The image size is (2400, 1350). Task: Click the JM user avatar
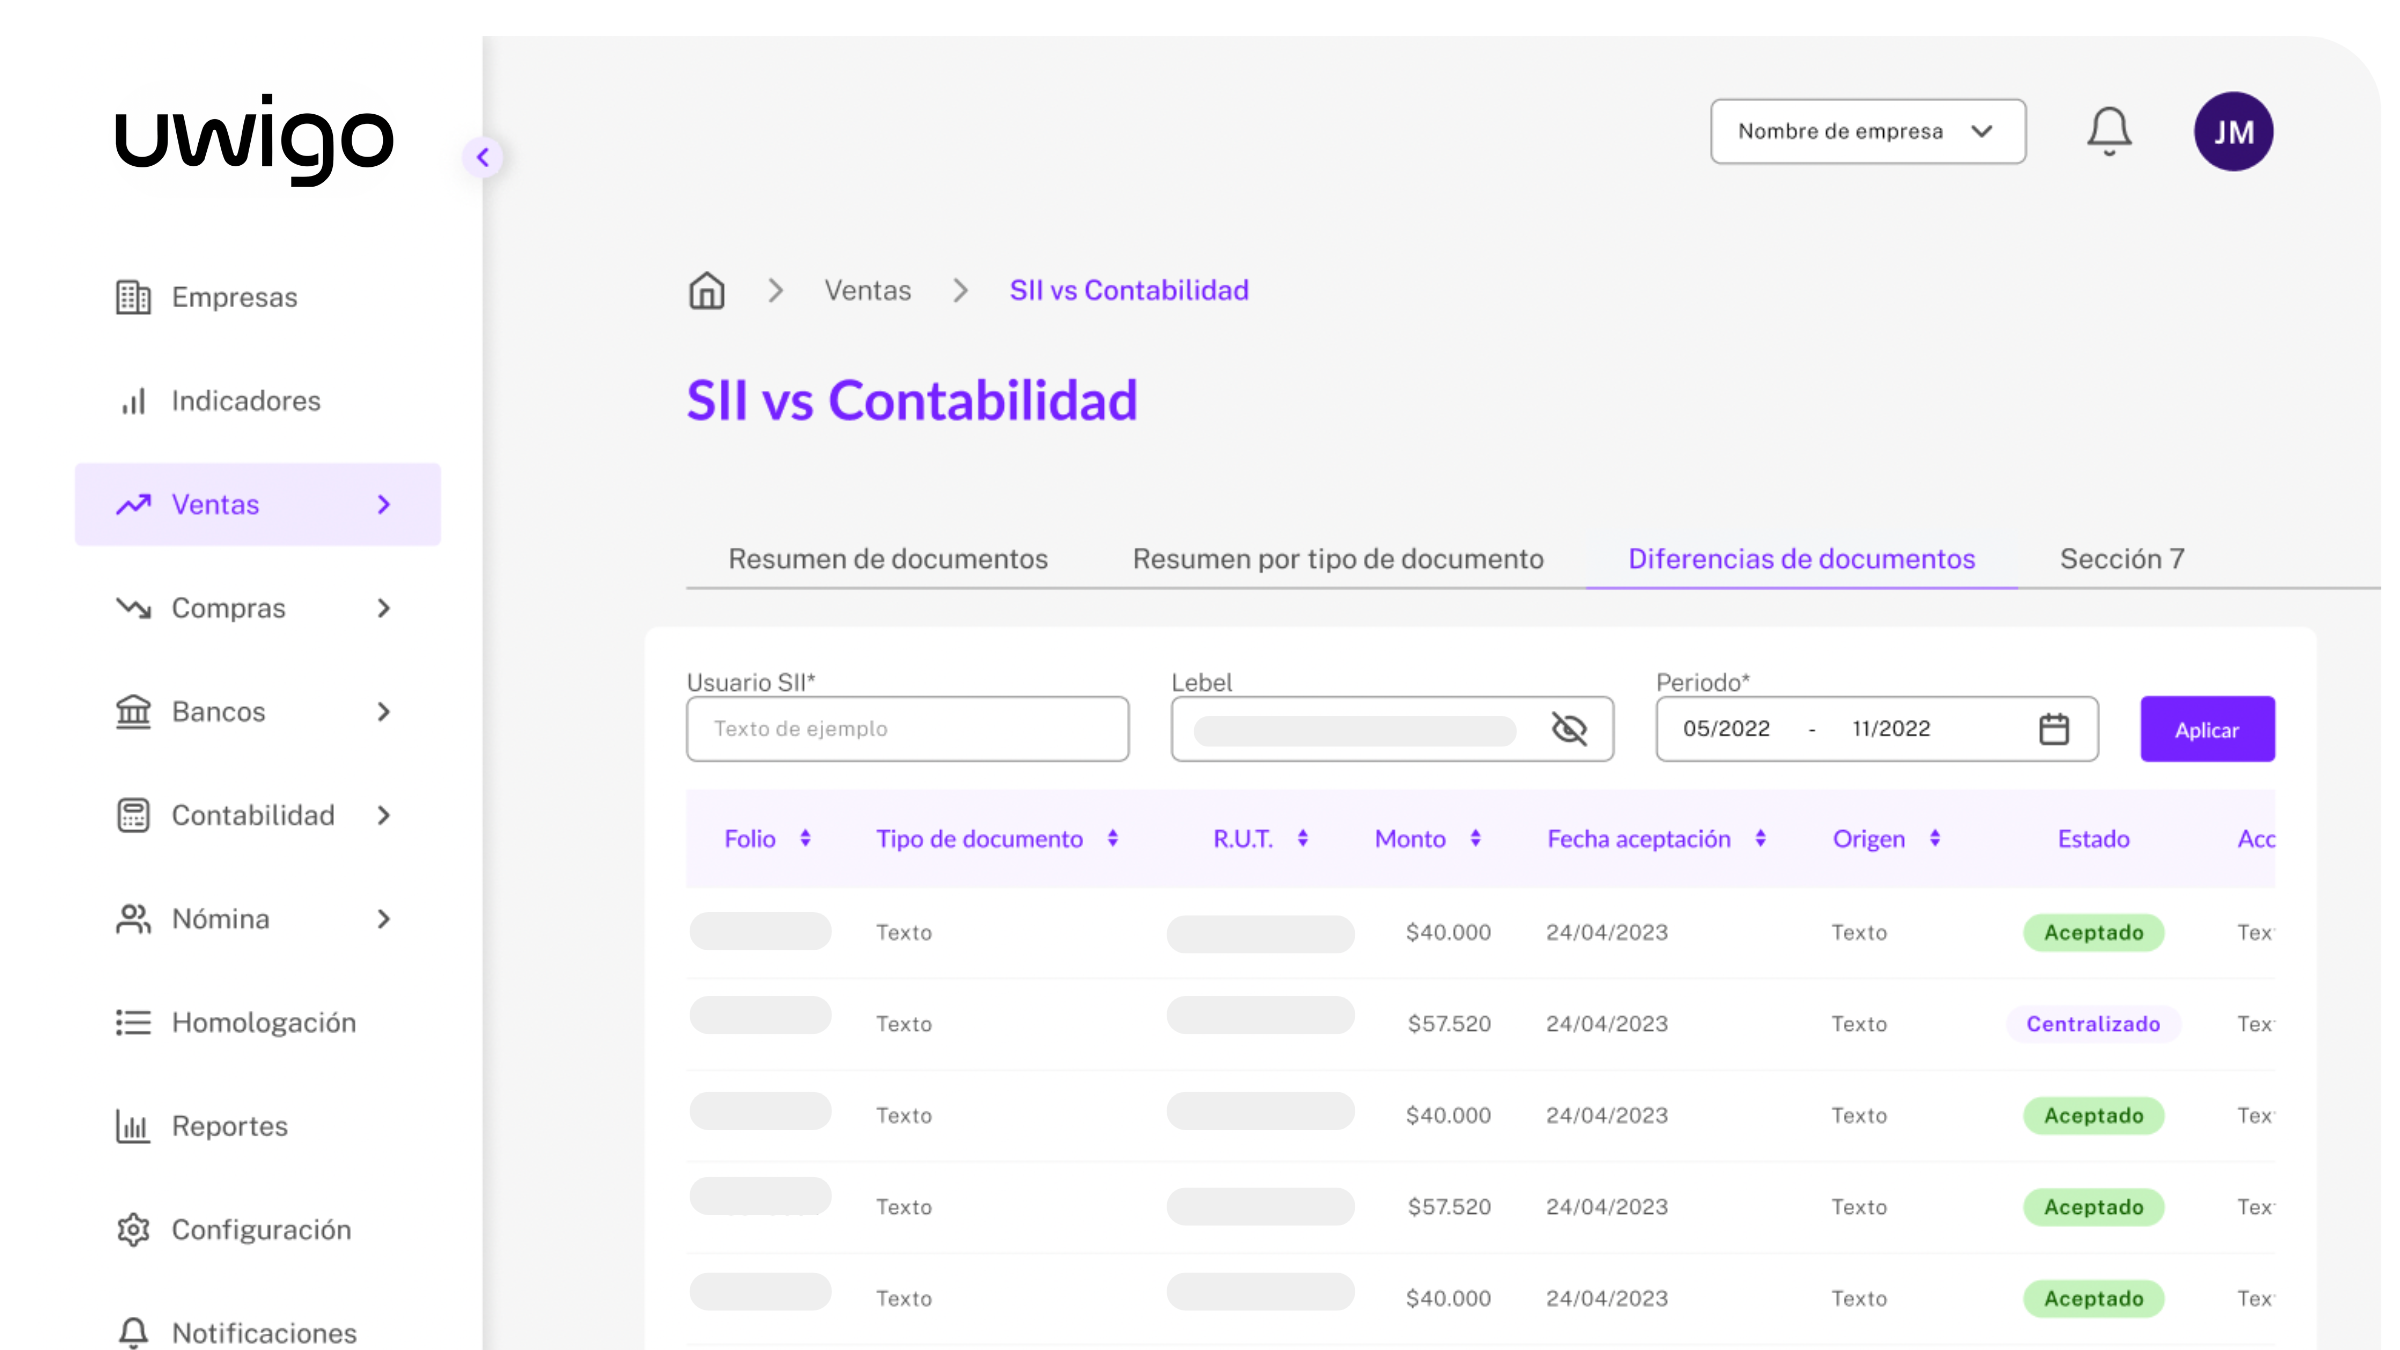(x=2233, y=131)
